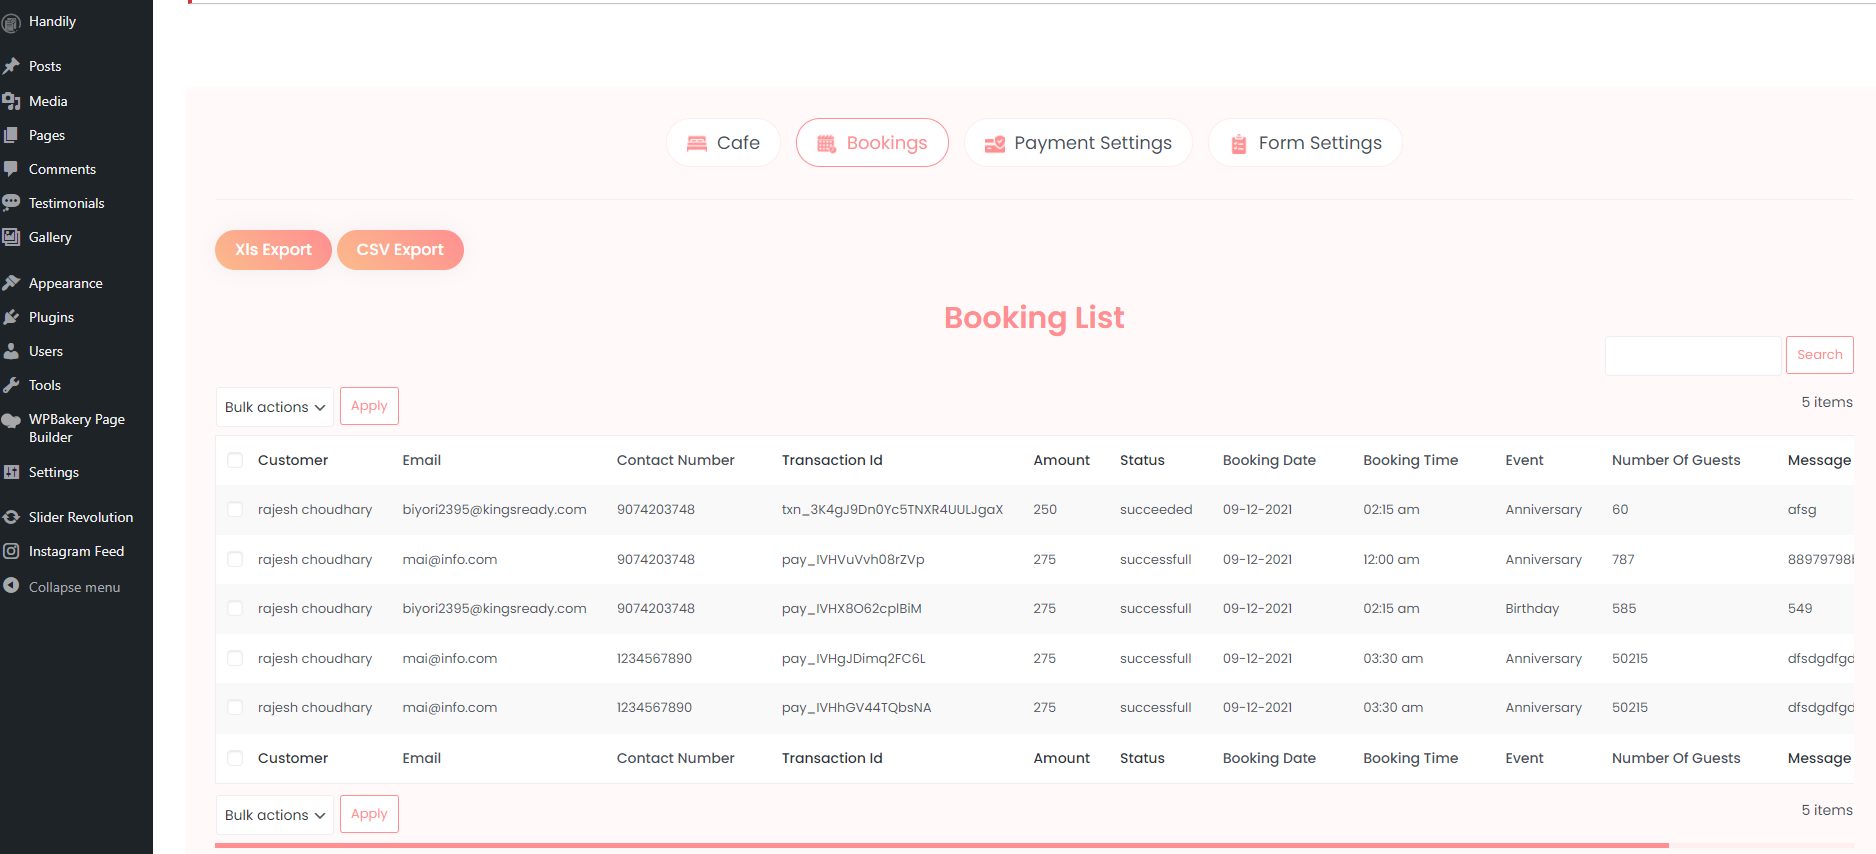
Task: Click the Xls Export button
Action: tap(273, 250)
